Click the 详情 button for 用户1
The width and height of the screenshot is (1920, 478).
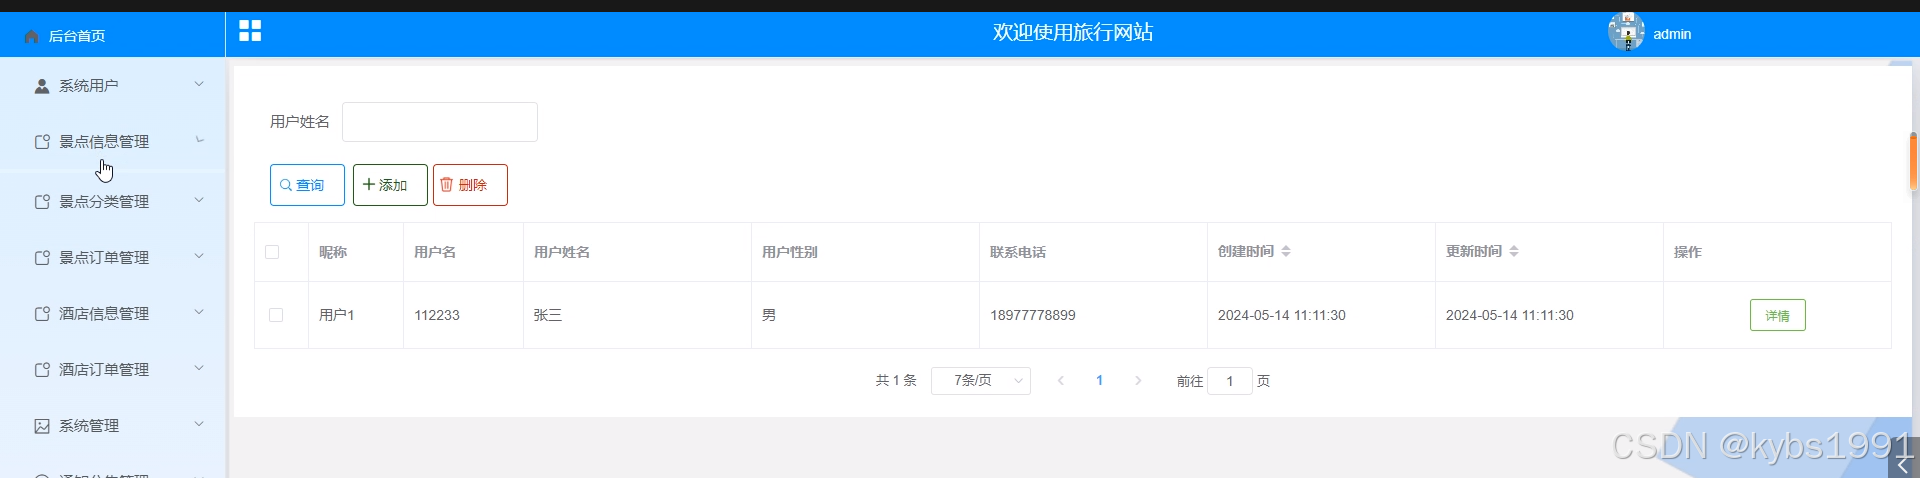(x=1777, y=315)
